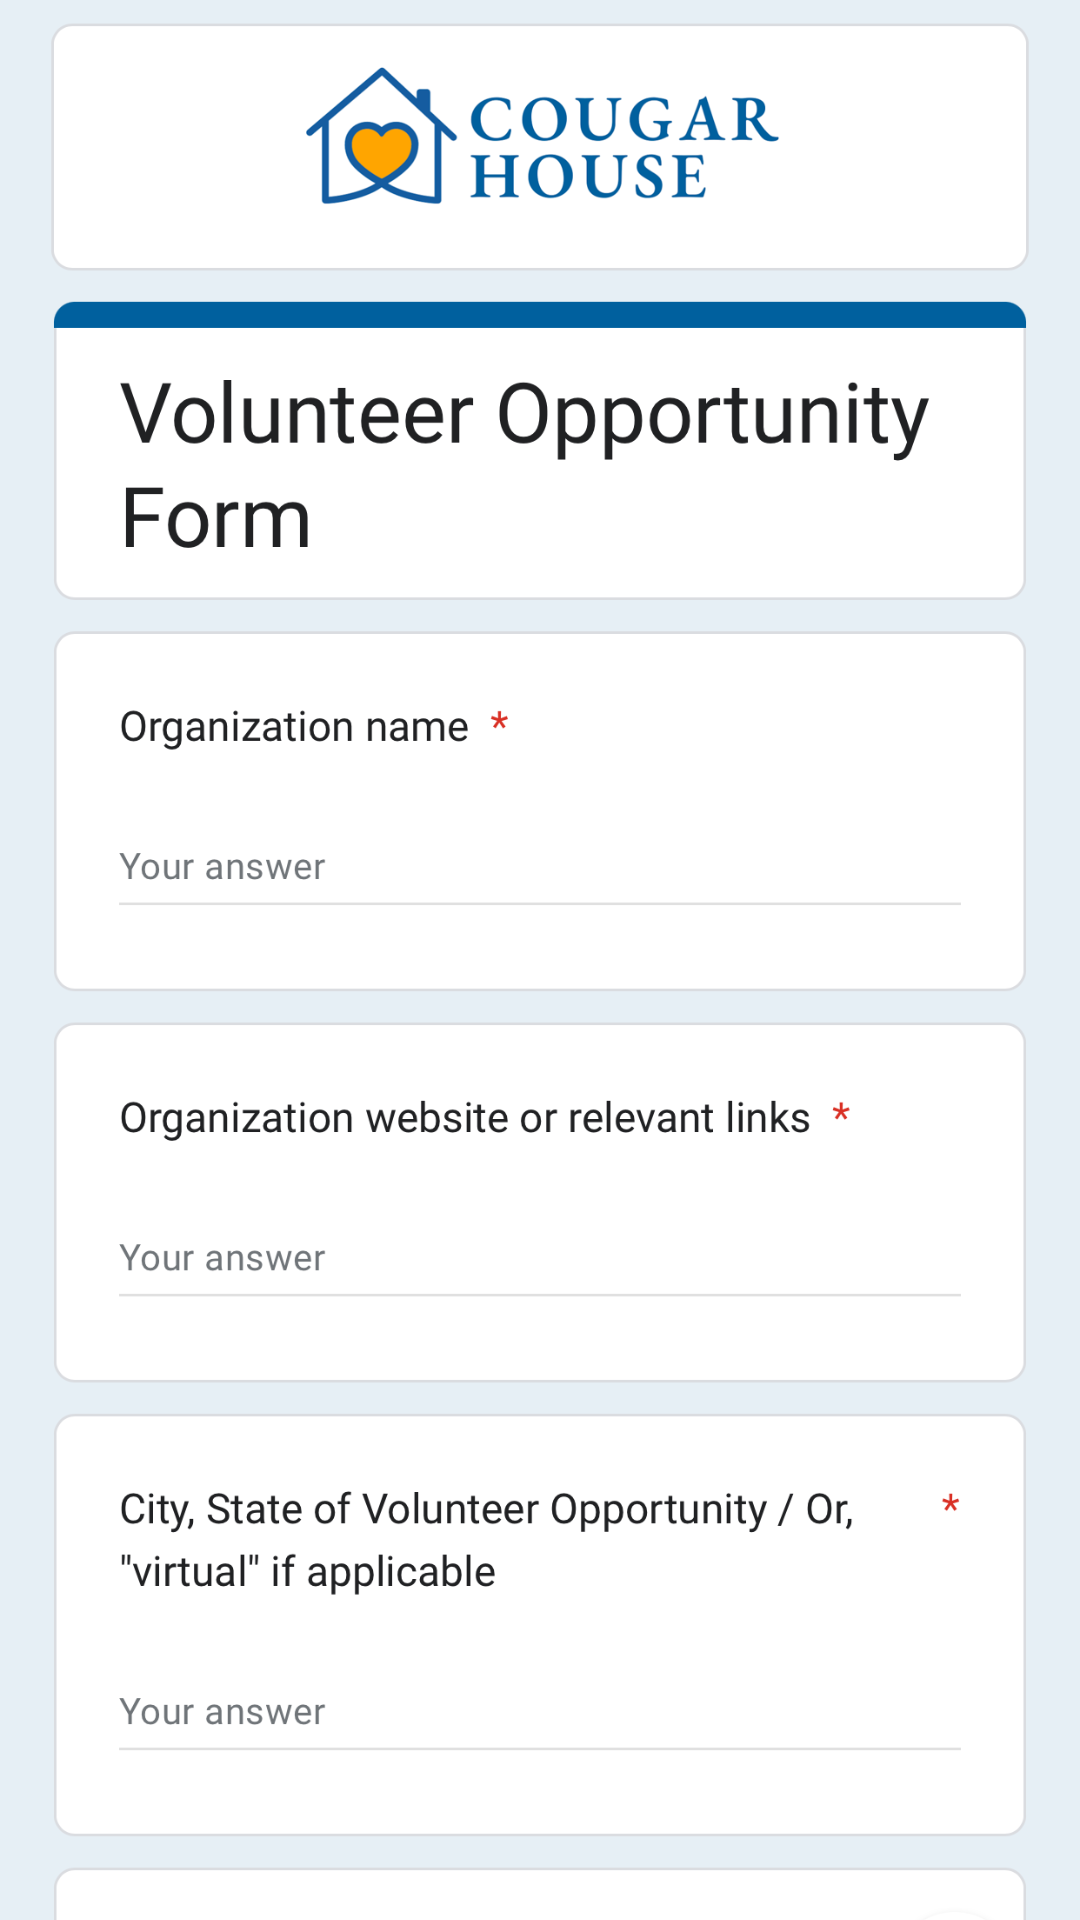Image resolution: width=1080 pixels, height=1920 pixels.
Task: Focus the Organization name answer field
Action: pyautogui.click(x=540, y=868)
